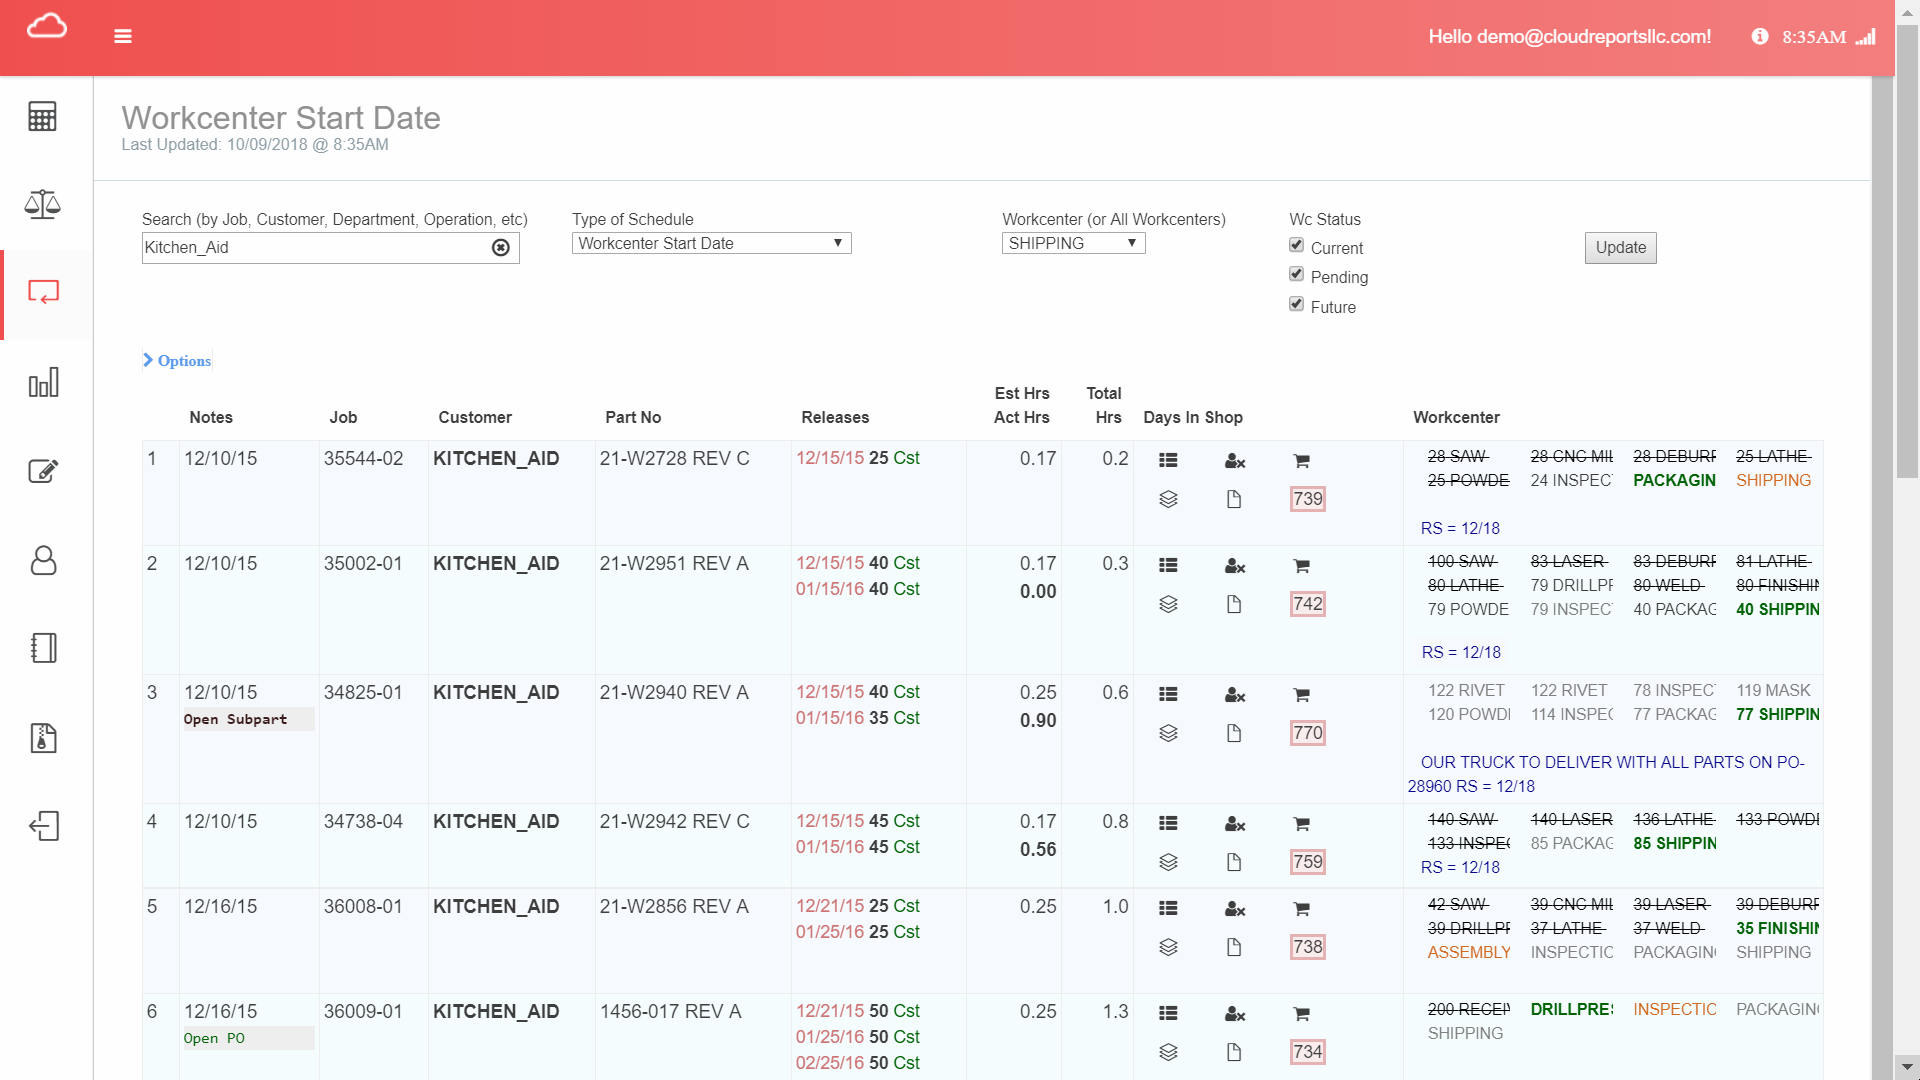The width and height of the screenshot is (1920, 1080).
Task: Click the search clear icon in the Kitchen_Aid field
Action: [x=501, y=247]
